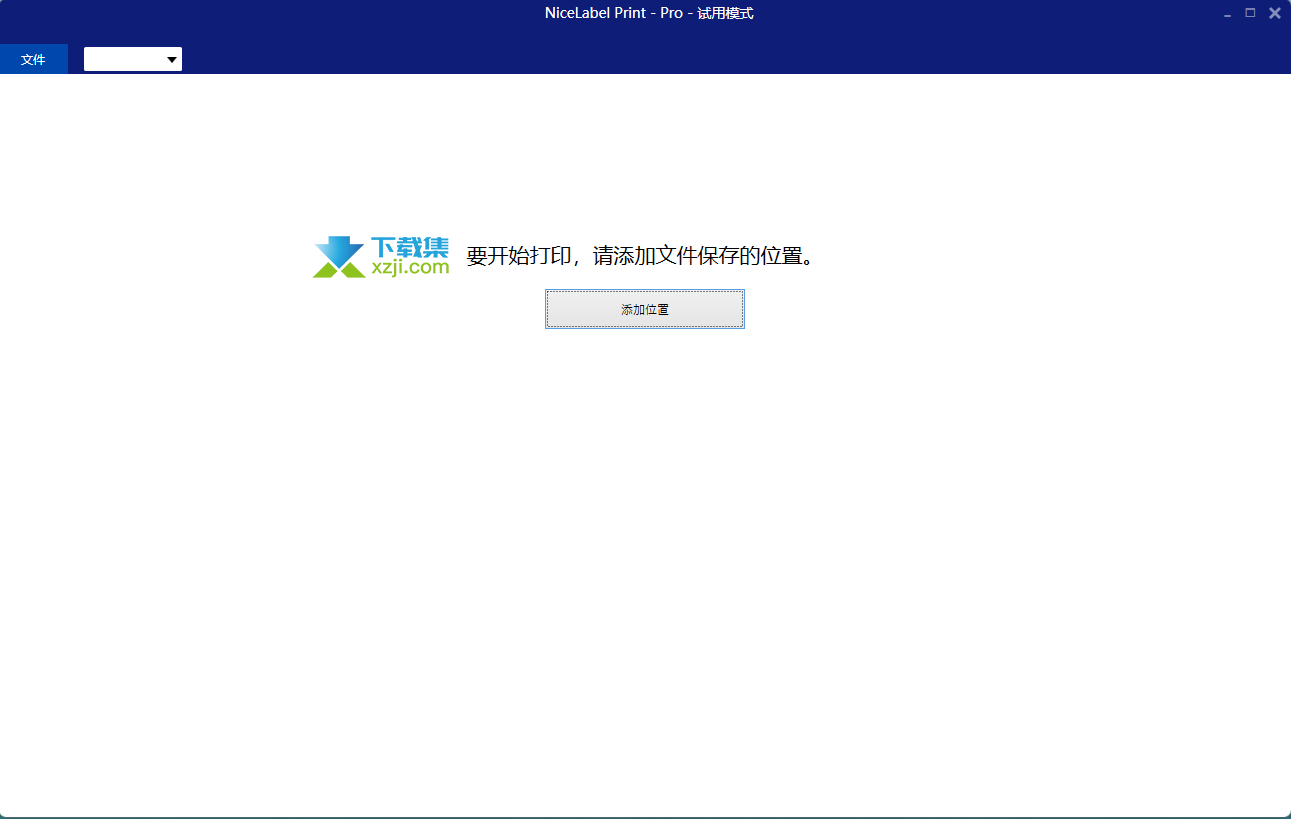
Task: Click the text 要开始打印，请添加文件保存的位置。
Action: tap(641, 256)
